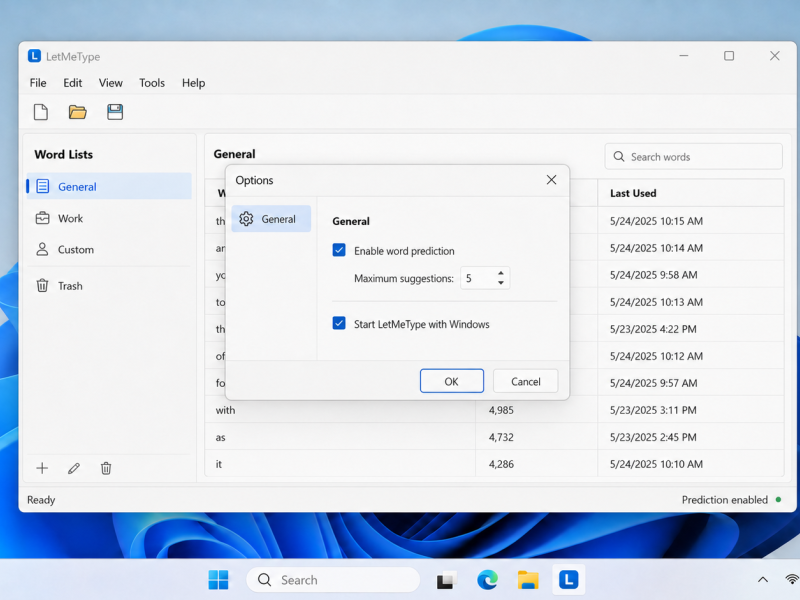The height and width of the screenshot is (600, 800).
Task: Select the Work word list
Action: (109, 218)
